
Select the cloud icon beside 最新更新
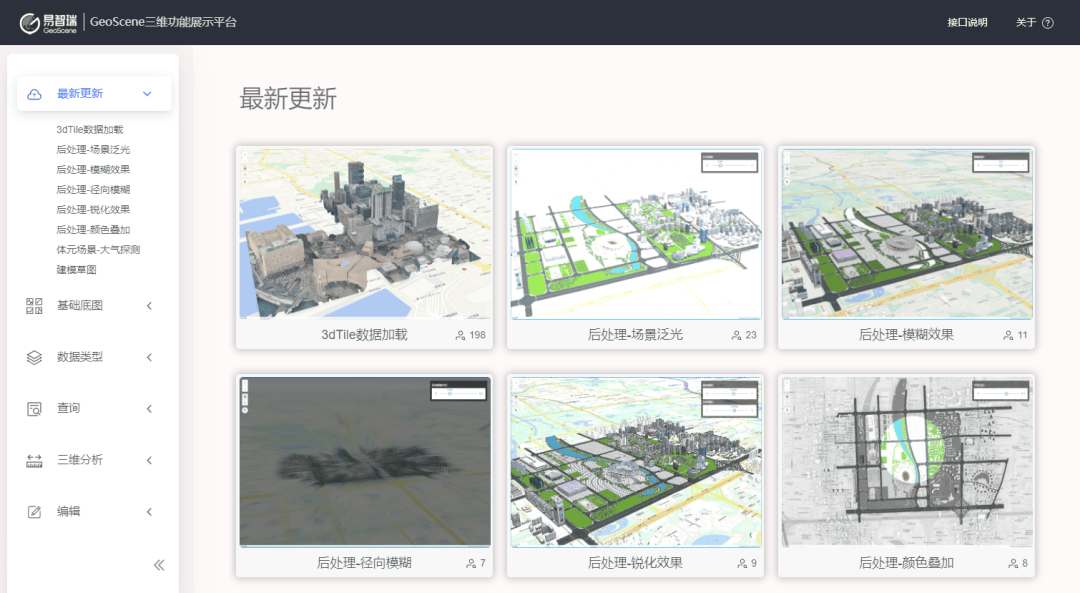coord(34,93)
